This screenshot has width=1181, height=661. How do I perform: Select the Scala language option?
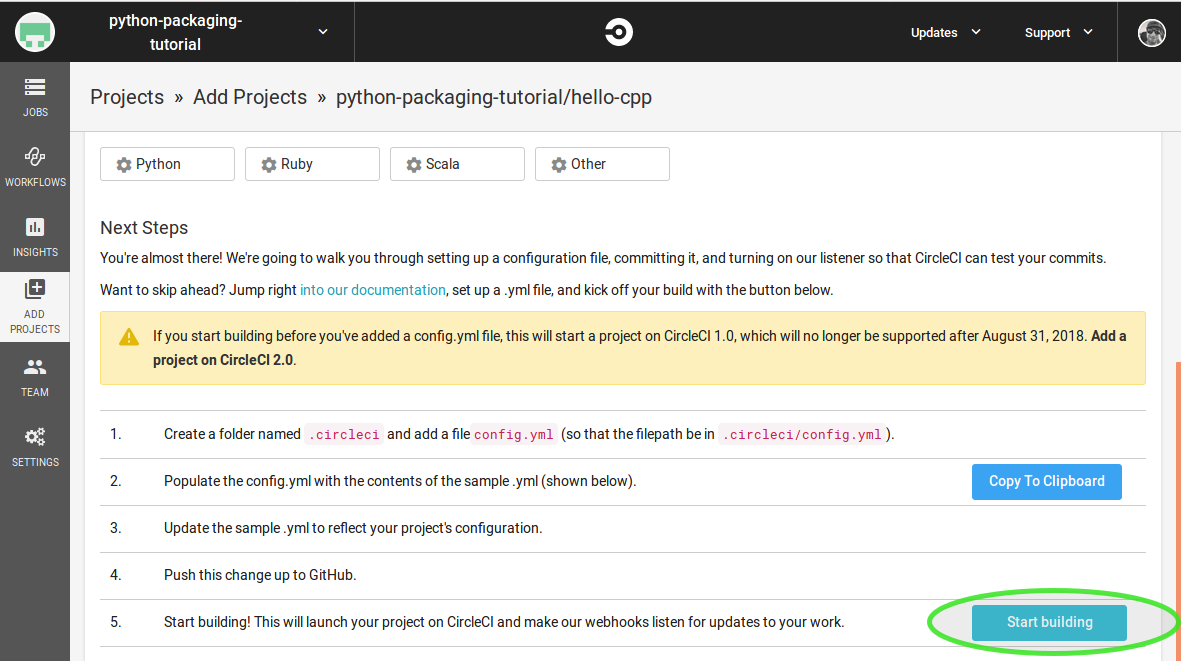pyautogui.click(x=457, y=164)
